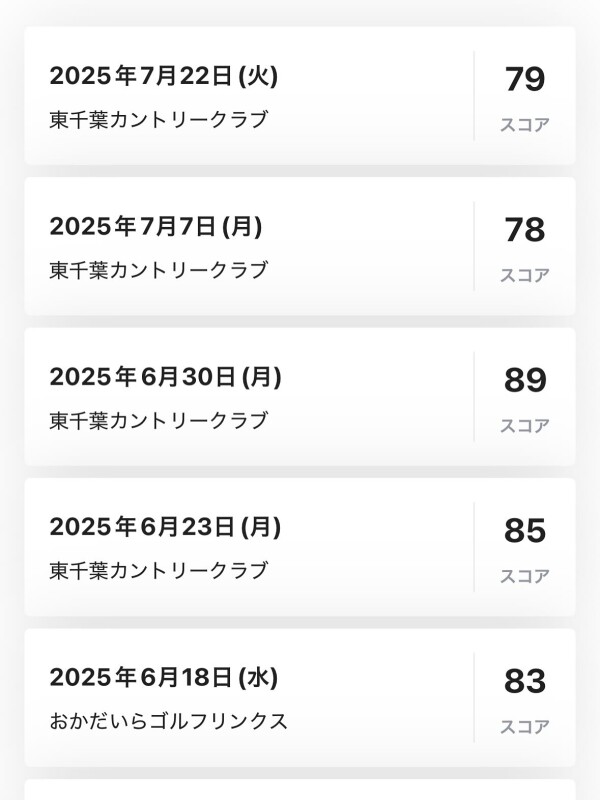Viewport: 600px width, 800px height.
Task: Open the June 23, 2025 round card
Action: tap(300, 547)
